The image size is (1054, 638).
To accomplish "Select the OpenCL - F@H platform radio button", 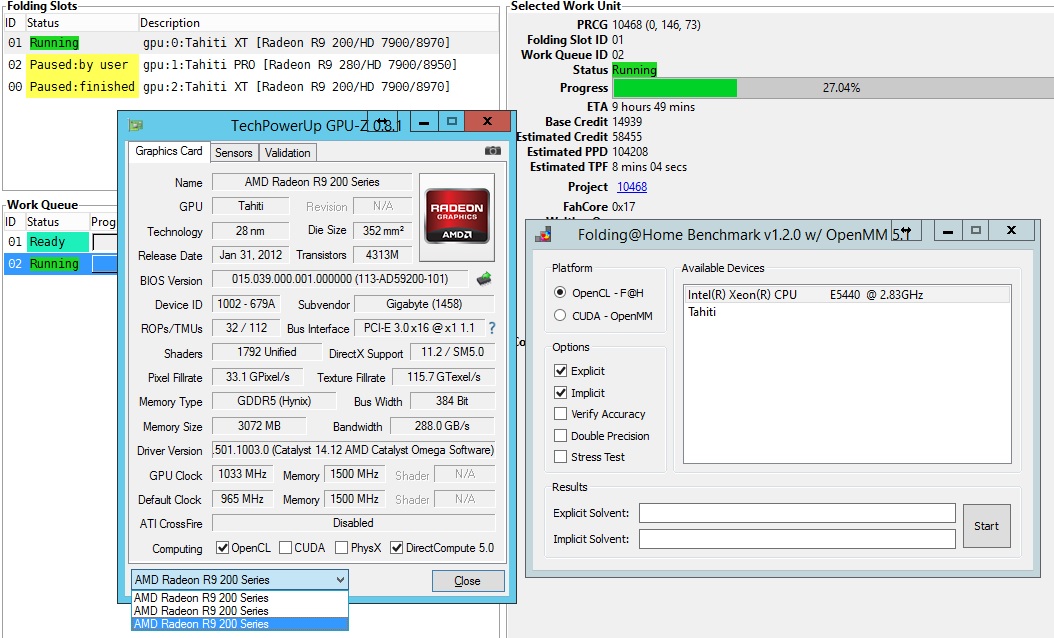I will [x=560, y=292].
